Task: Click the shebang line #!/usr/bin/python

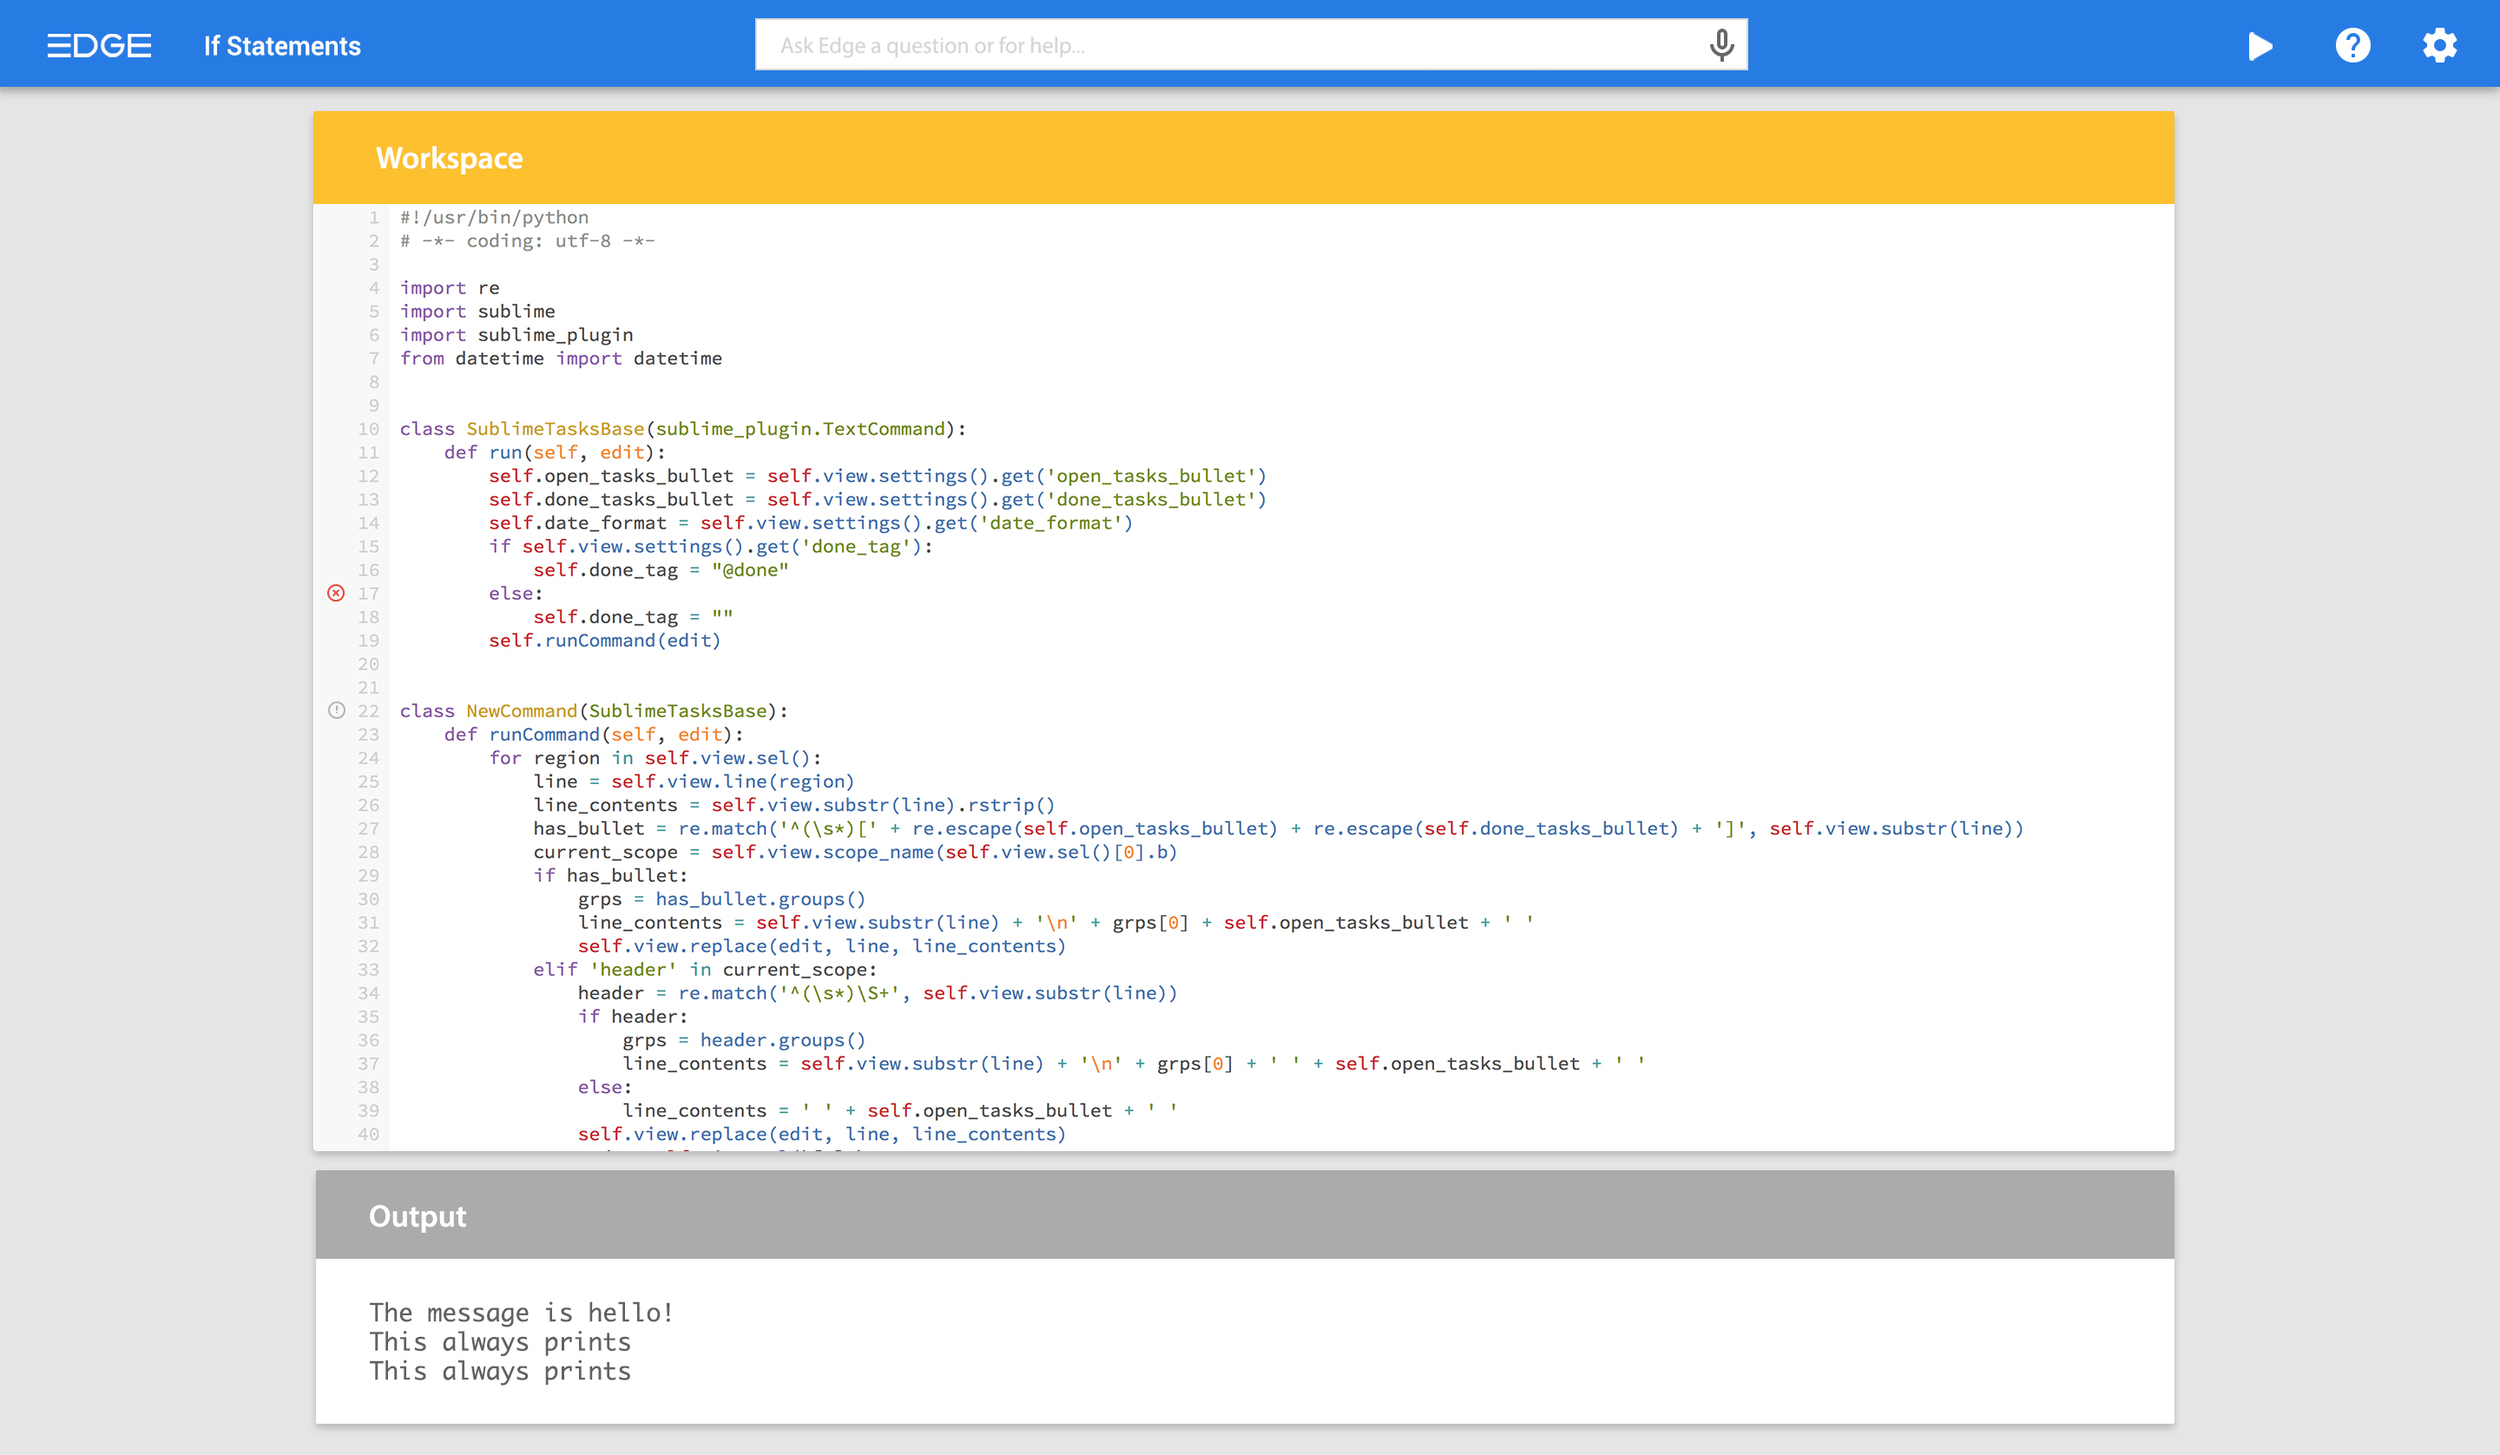Action: point(494,218)
